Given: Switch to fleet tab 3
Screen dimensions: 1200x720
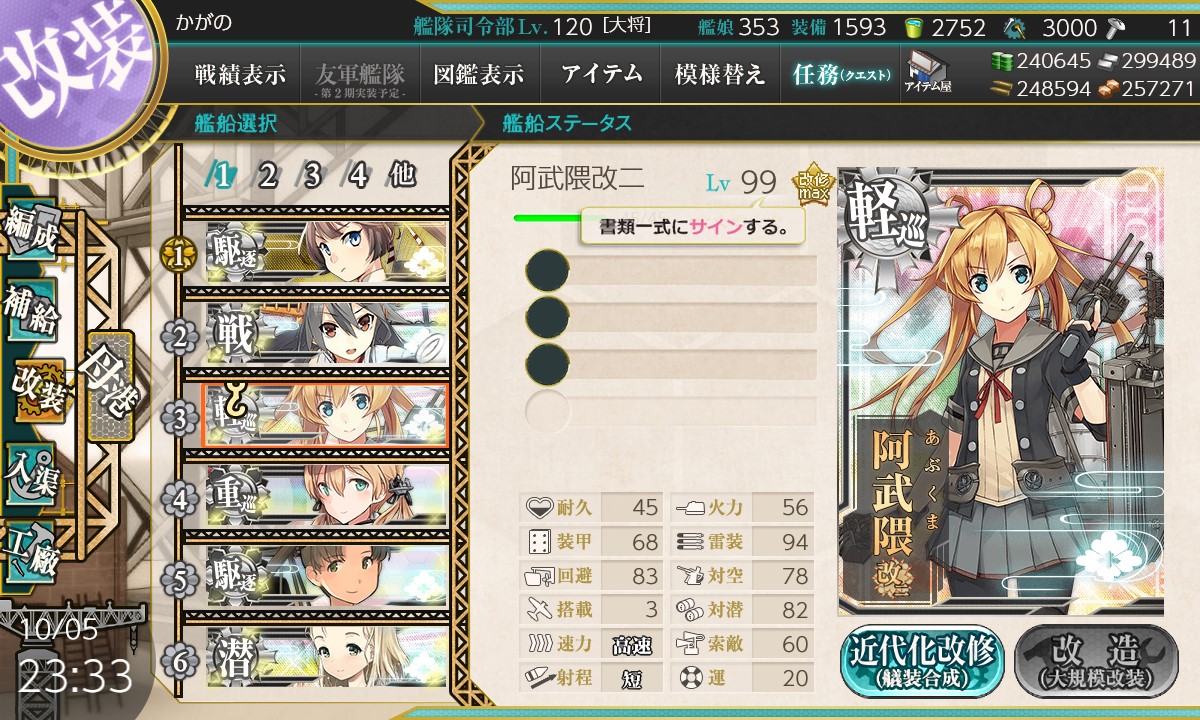Looking at the screenshot, I should (311, 176).
